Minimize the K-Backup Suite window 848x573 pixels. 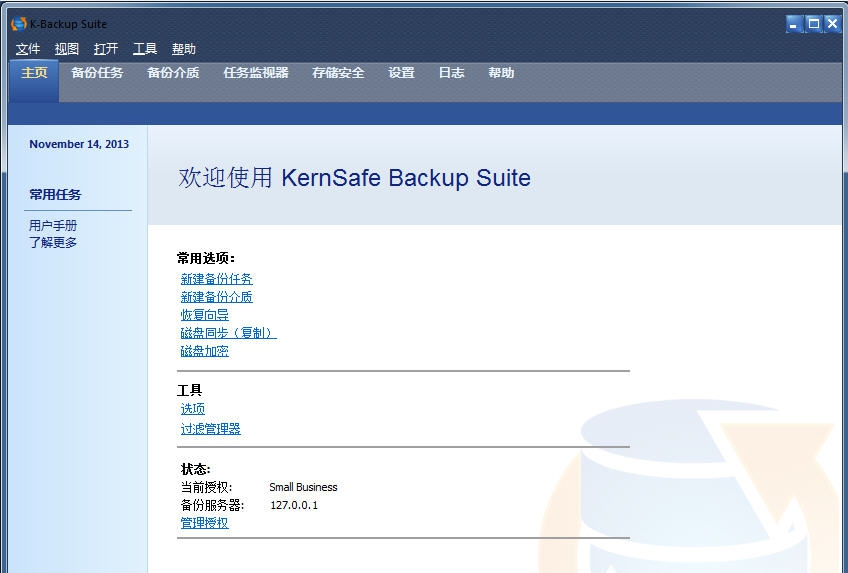[x=793, y=24]
